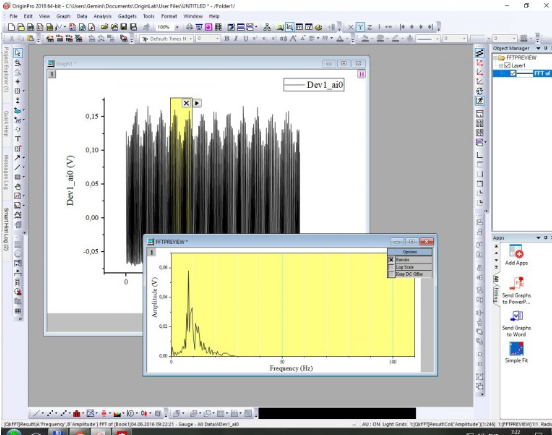Open the Project Explorer side tab
552x435 pixels.
(x=6, y=70)
